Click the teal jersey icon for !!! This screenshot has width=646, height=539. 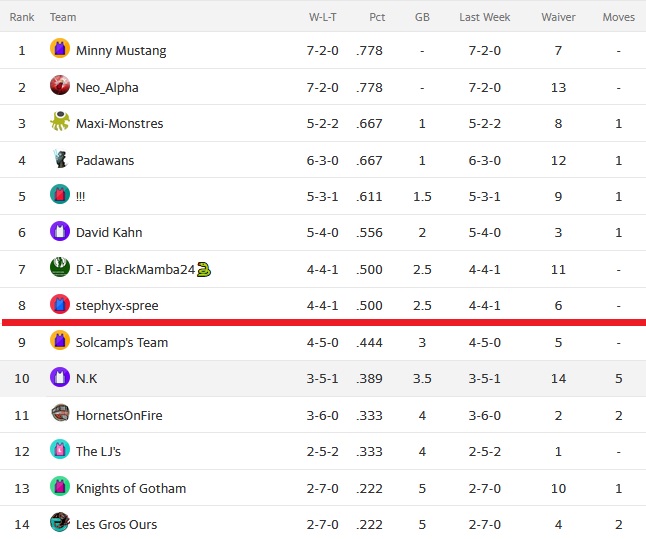point(60,194)
